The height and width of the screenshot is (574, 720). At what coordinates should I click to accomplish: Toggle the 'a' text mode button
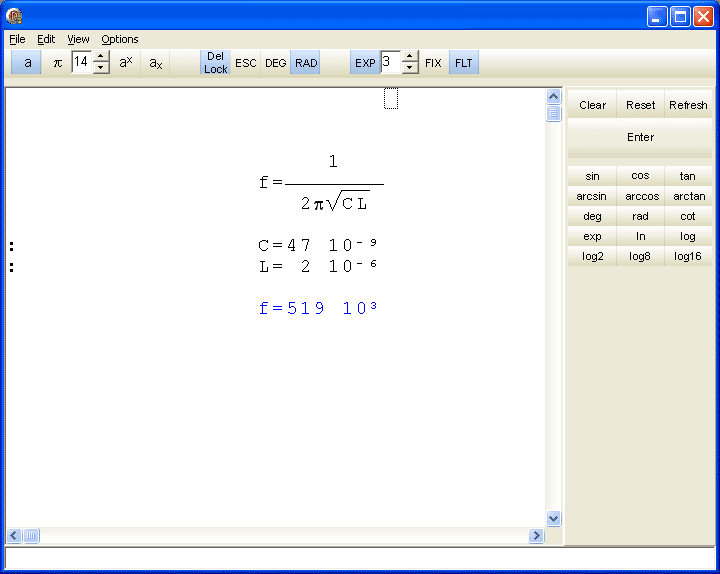click(x=26, y=62)
